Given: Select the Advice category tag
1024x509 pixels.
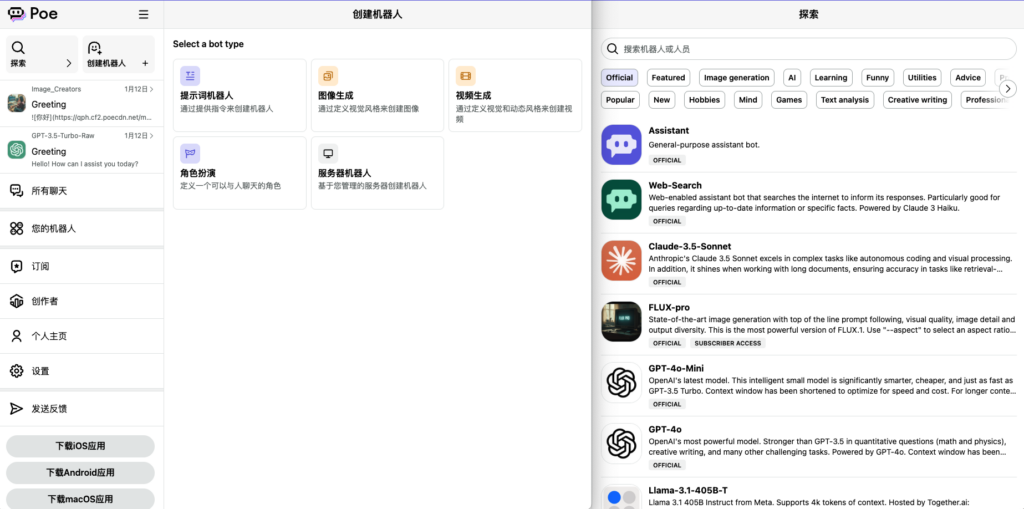Looking at the screenshot, I should click(x=968, y=78).
